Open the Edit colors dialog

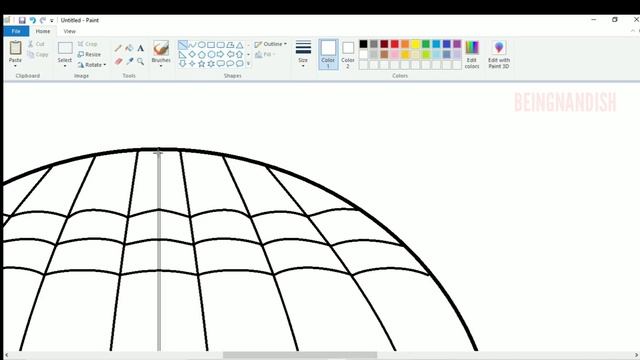pyautogui.click(x=472, y=54)
